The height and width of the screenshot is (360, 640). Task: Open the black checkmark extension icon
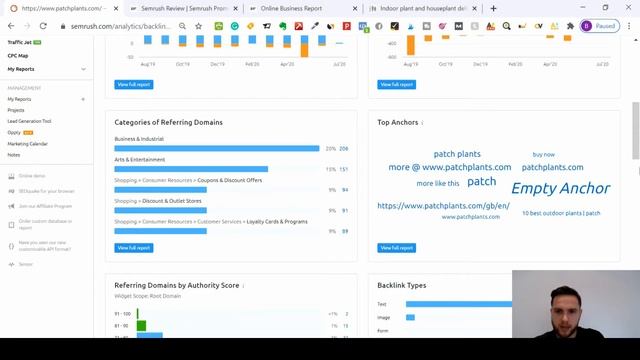click(395, 26)
